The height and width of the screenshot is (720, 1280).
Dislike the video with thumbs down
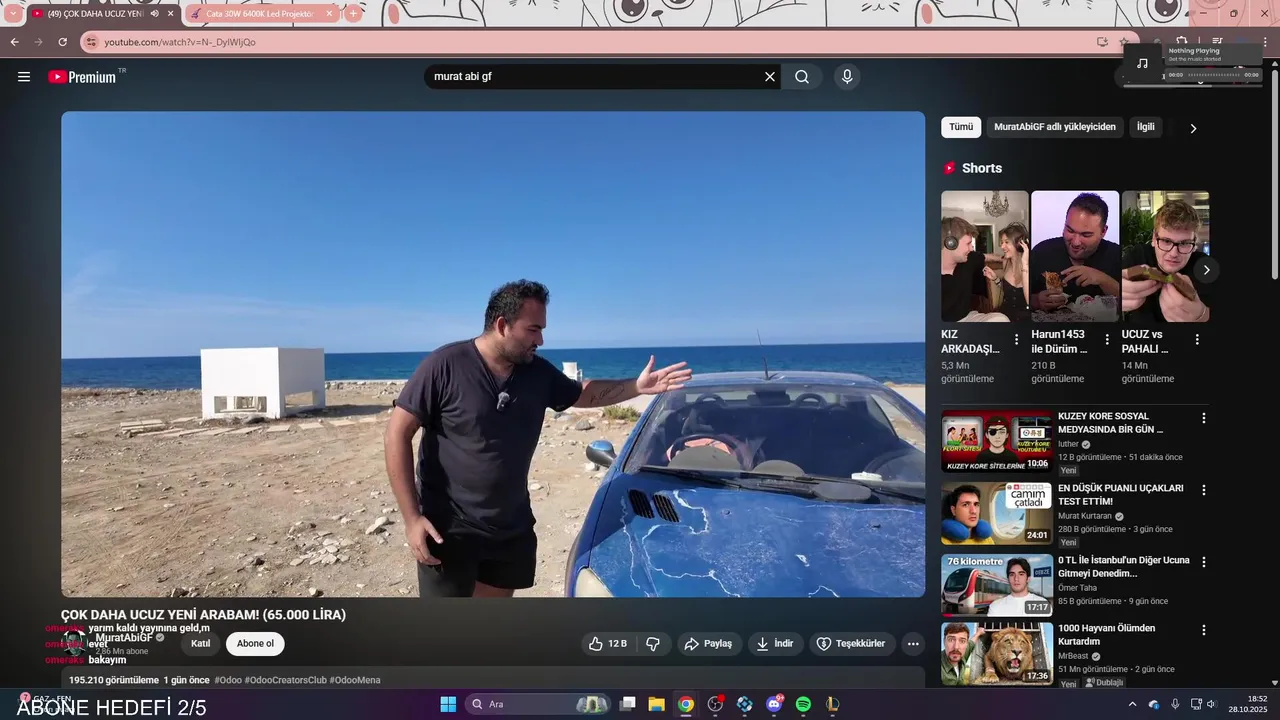click(x=653, y=644)
